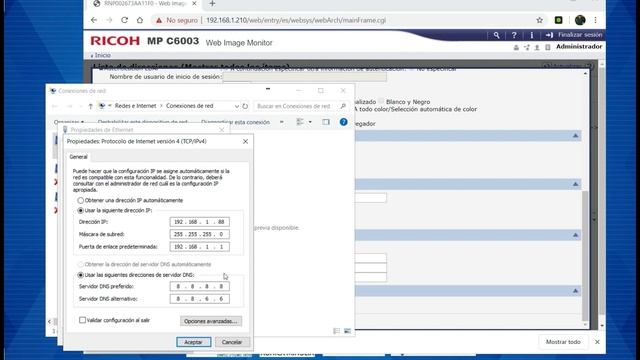This screenshot has width=640, height=360.
Task: Click the green browser extension icon
Action: pyautogui.click(x=558, y=20)
